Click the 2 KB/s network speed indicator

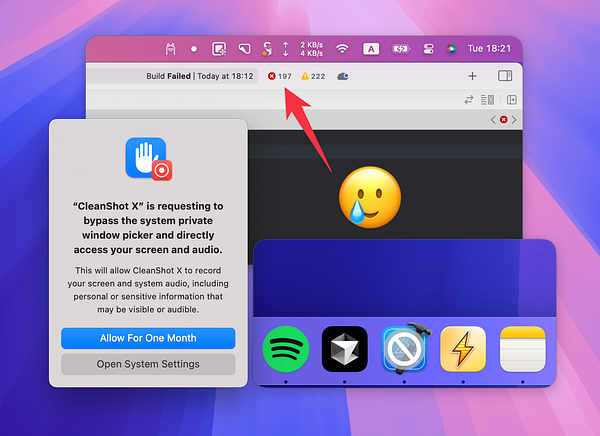[x=311, y=49]
